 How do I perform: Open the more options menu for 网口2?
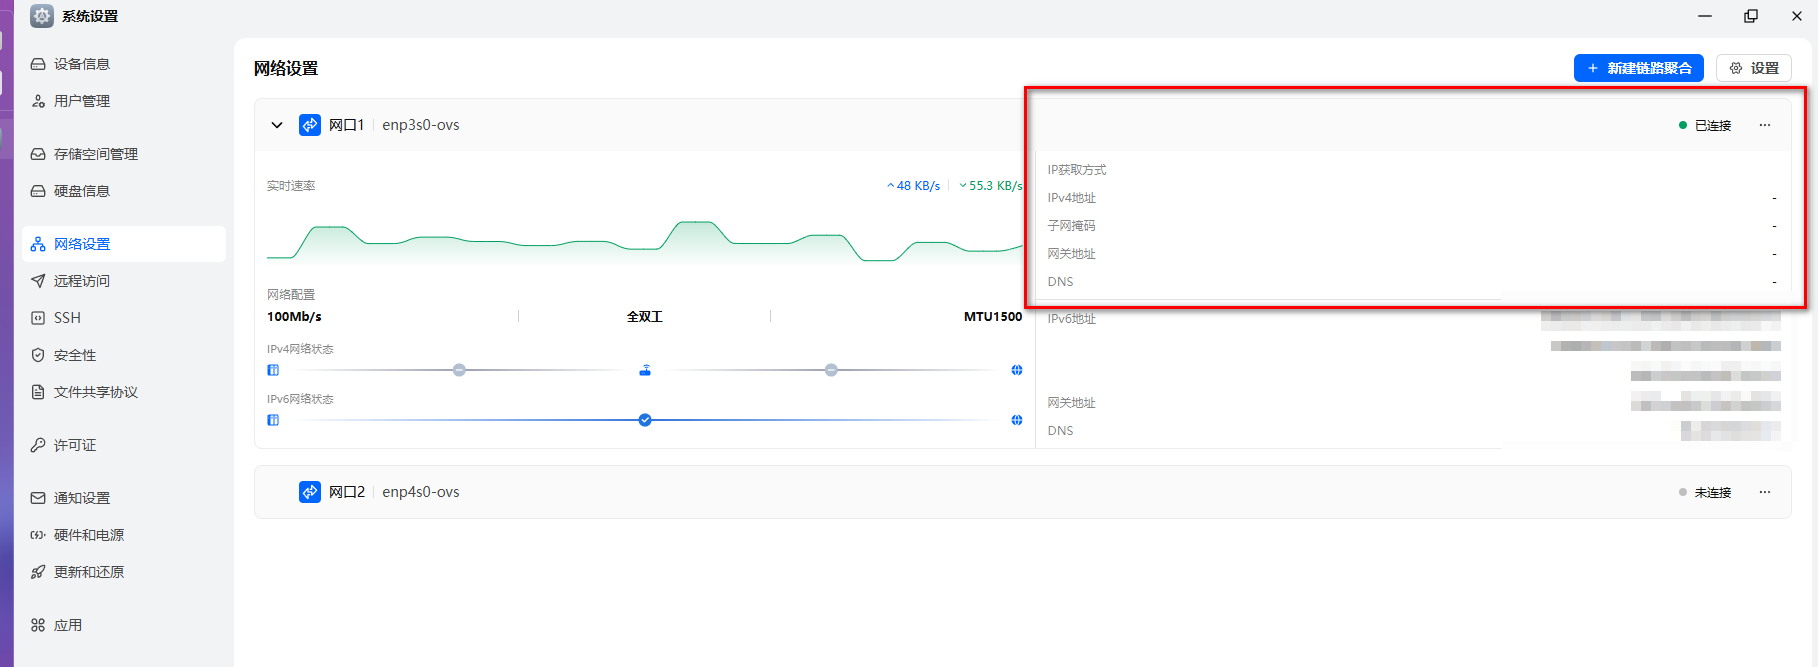pos(1765,492)
